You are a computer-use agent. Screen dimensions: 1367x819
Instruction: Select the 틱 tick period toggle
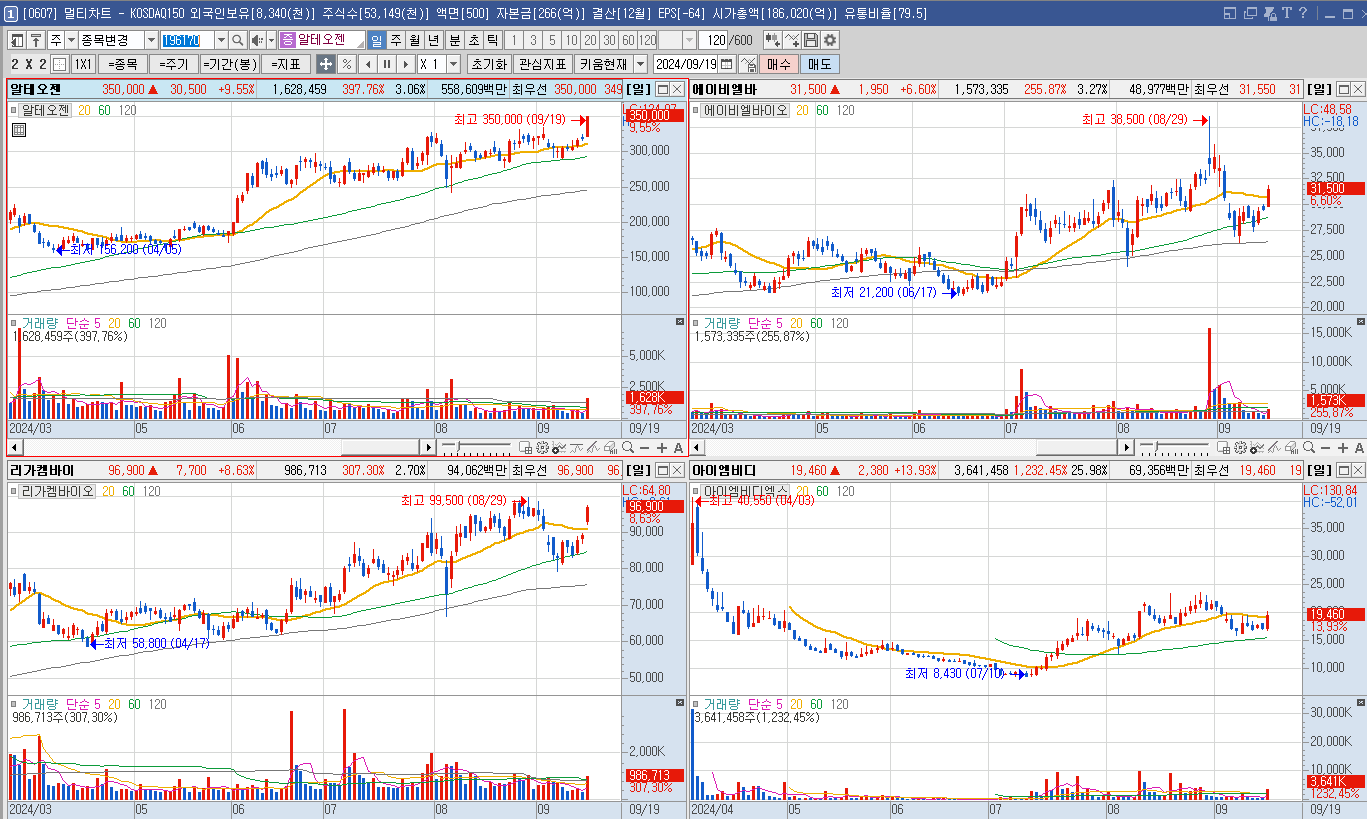[x=492, y=40]
